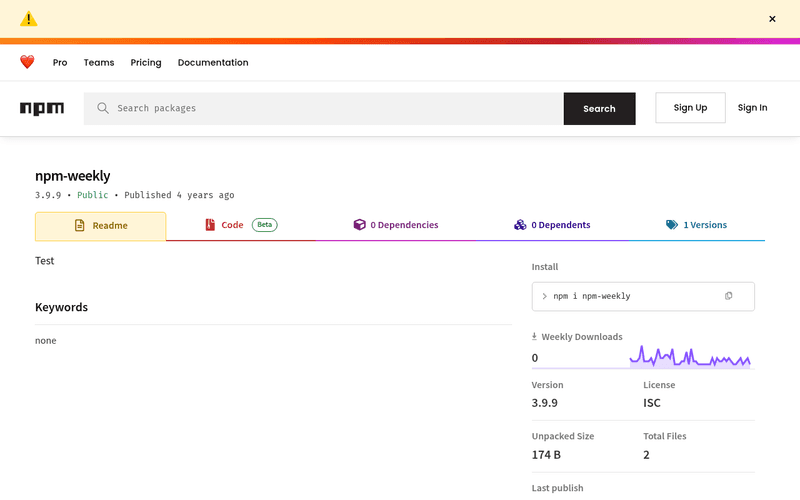
Task: Click the Sign In link
Action: pyautogui.click(x=753, y=108)
